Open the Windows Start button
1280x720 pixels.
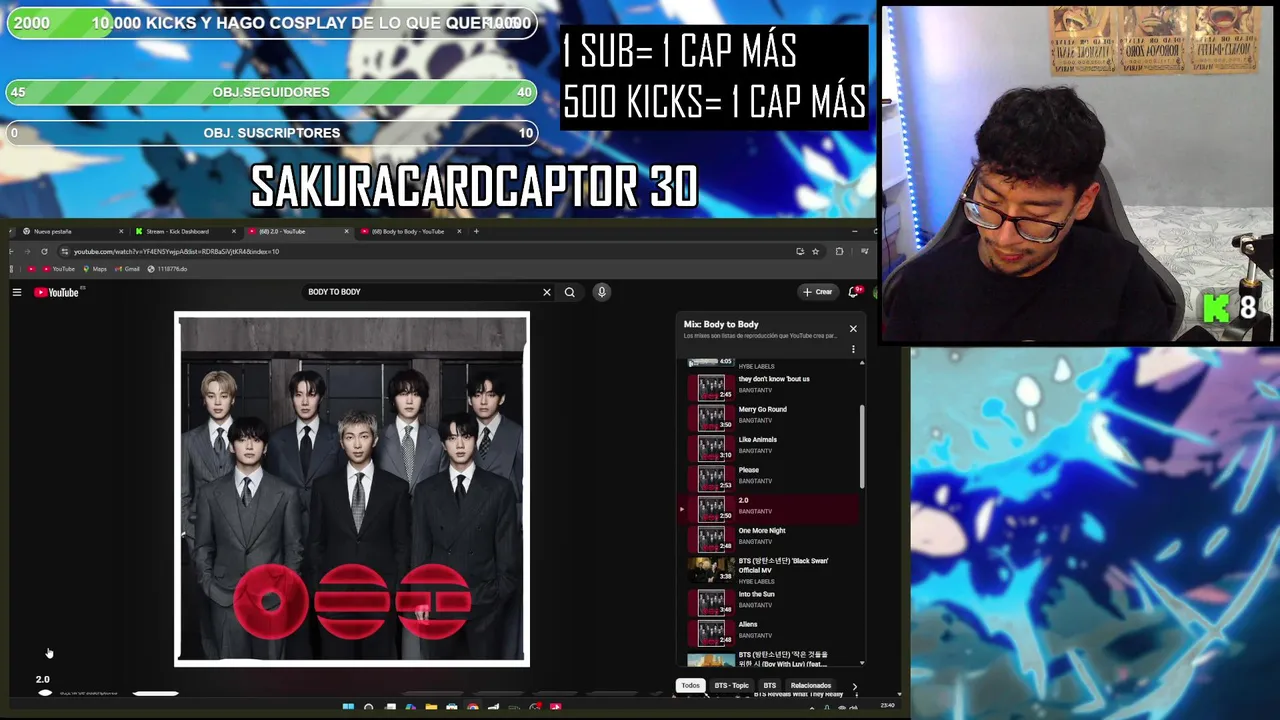[348, 707]
